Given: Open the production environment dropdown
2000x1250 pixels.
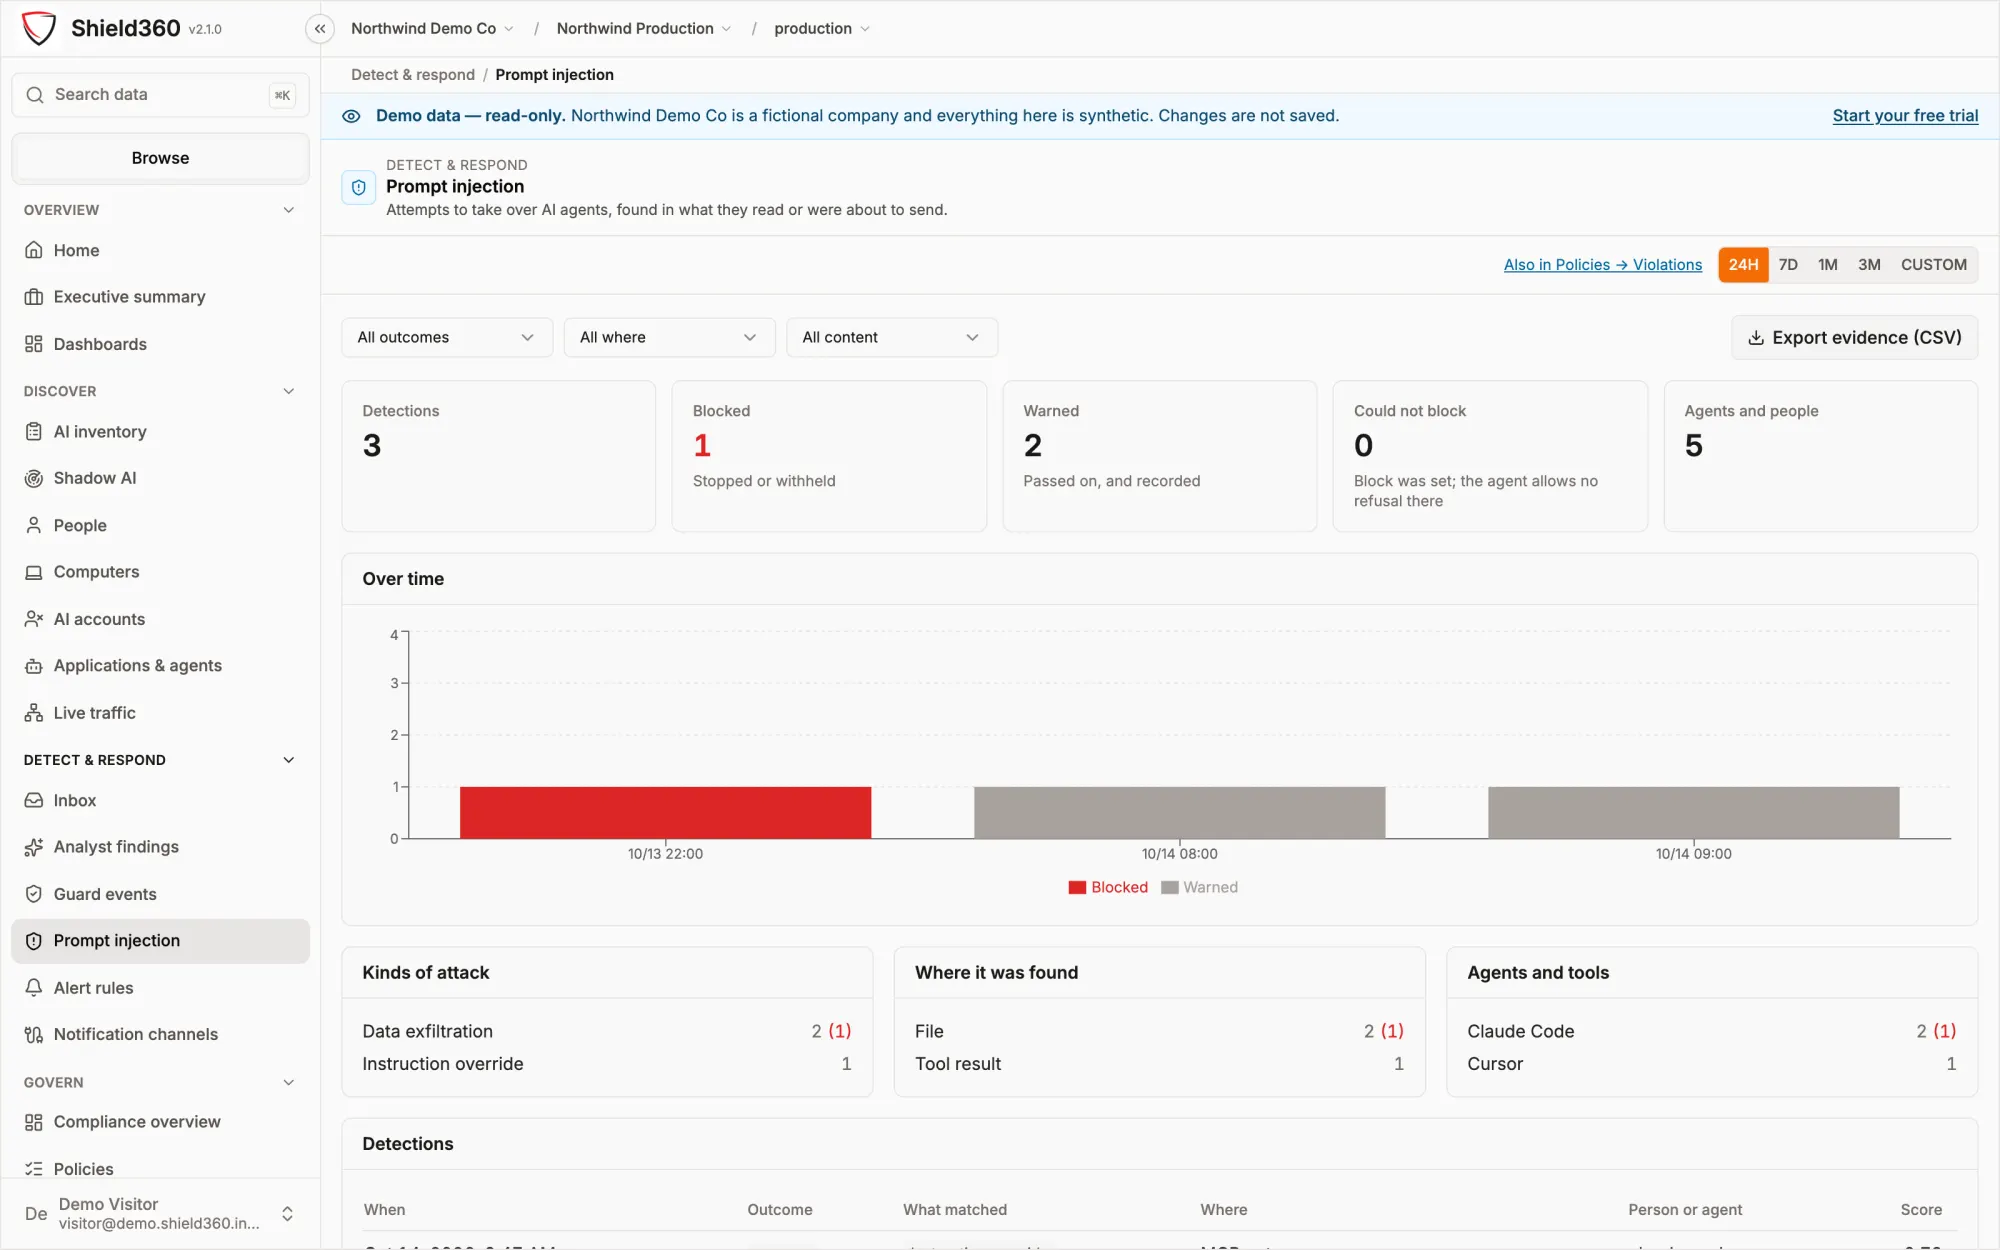Looking at the screenshot, I should point(822,29).
